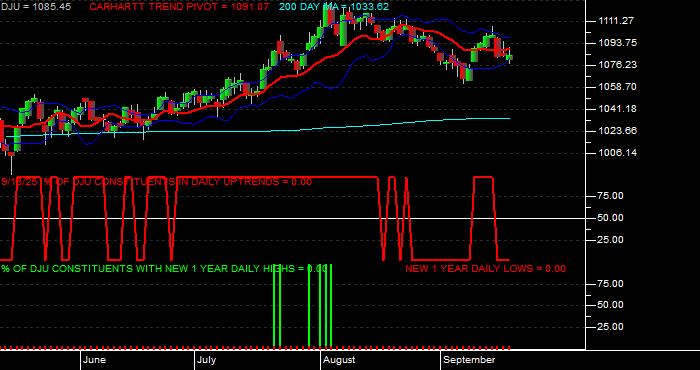
Task: Click the DJU = 1085.45 readout
Action: click(x=35, y=7)
